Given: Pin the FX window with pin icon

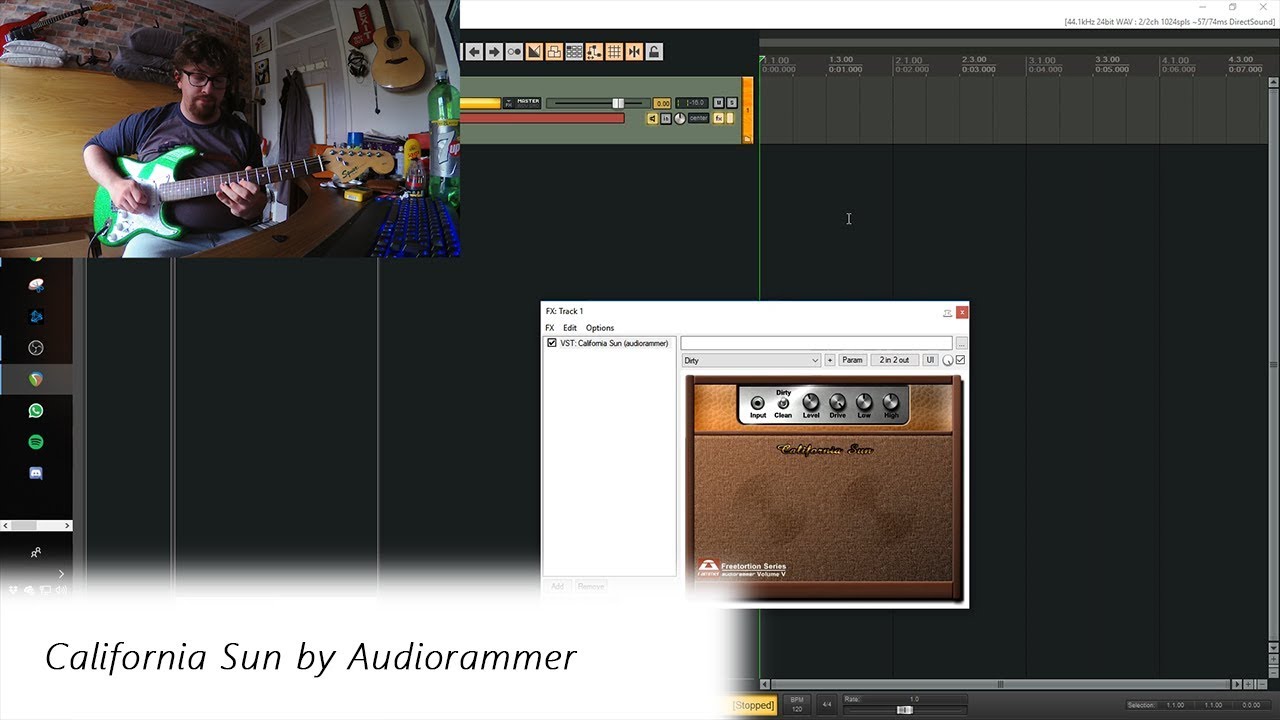Looking at the screenshot, I should (x=947, y=312).
